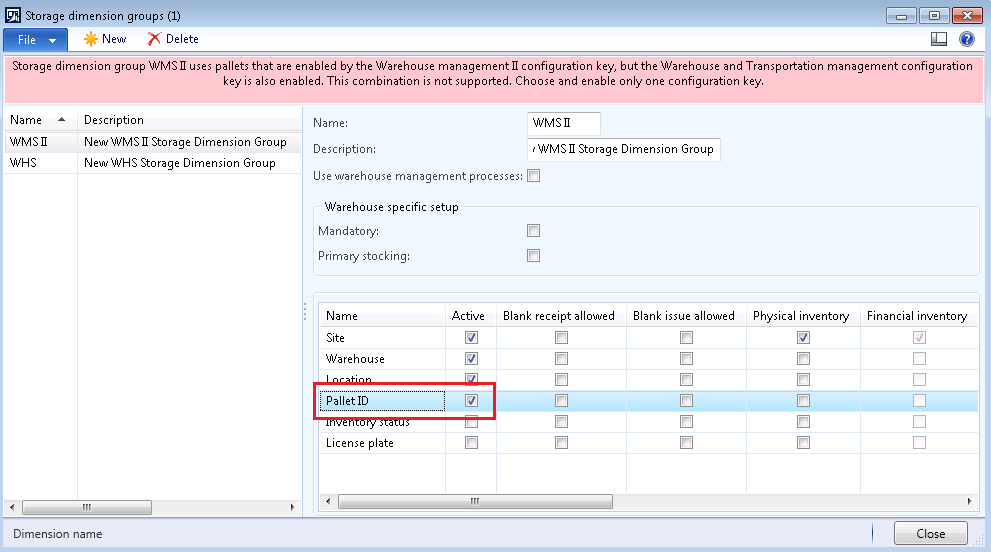Toggle the Mandatory checkbox

[x=534, y=230]
